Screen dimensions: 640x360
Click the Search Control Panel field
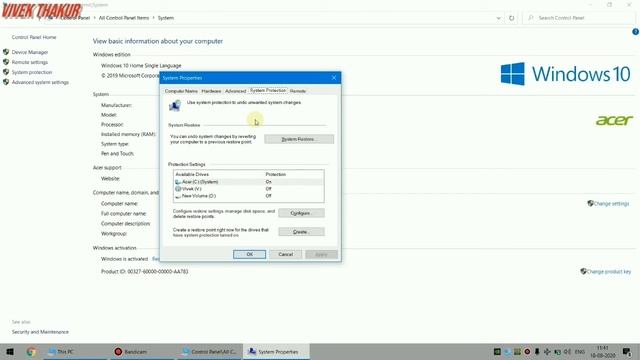click(579, 18)
